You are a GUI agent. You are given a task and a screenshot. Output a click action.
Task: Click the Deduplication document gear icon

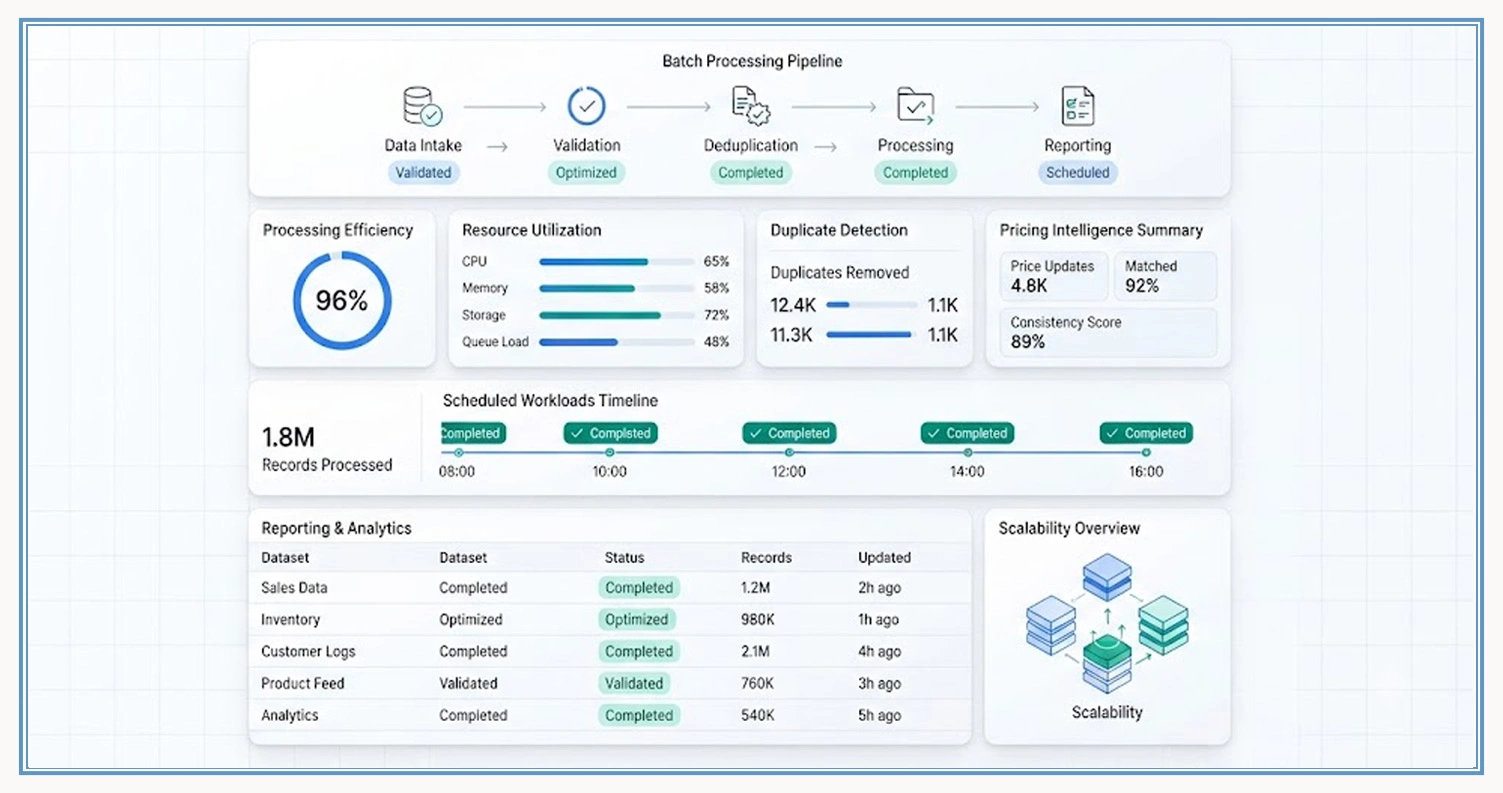(750, 106)
